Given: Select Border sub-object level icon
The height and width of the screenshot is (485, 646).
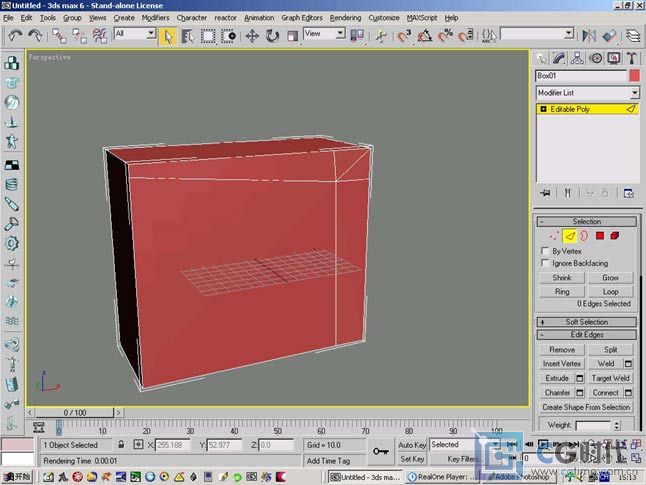Looking at the screenshot, I should point(584,236).
